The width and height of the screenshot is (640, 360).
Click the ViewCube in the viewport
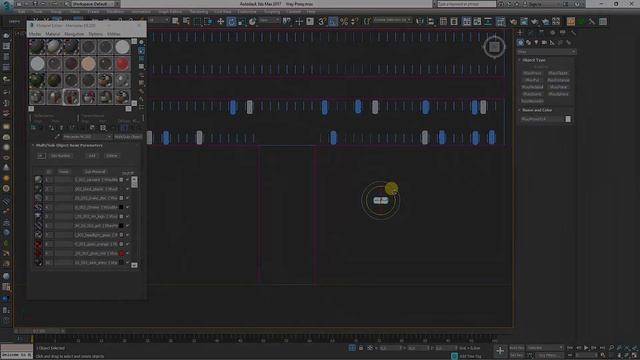(x=494, y=47)
